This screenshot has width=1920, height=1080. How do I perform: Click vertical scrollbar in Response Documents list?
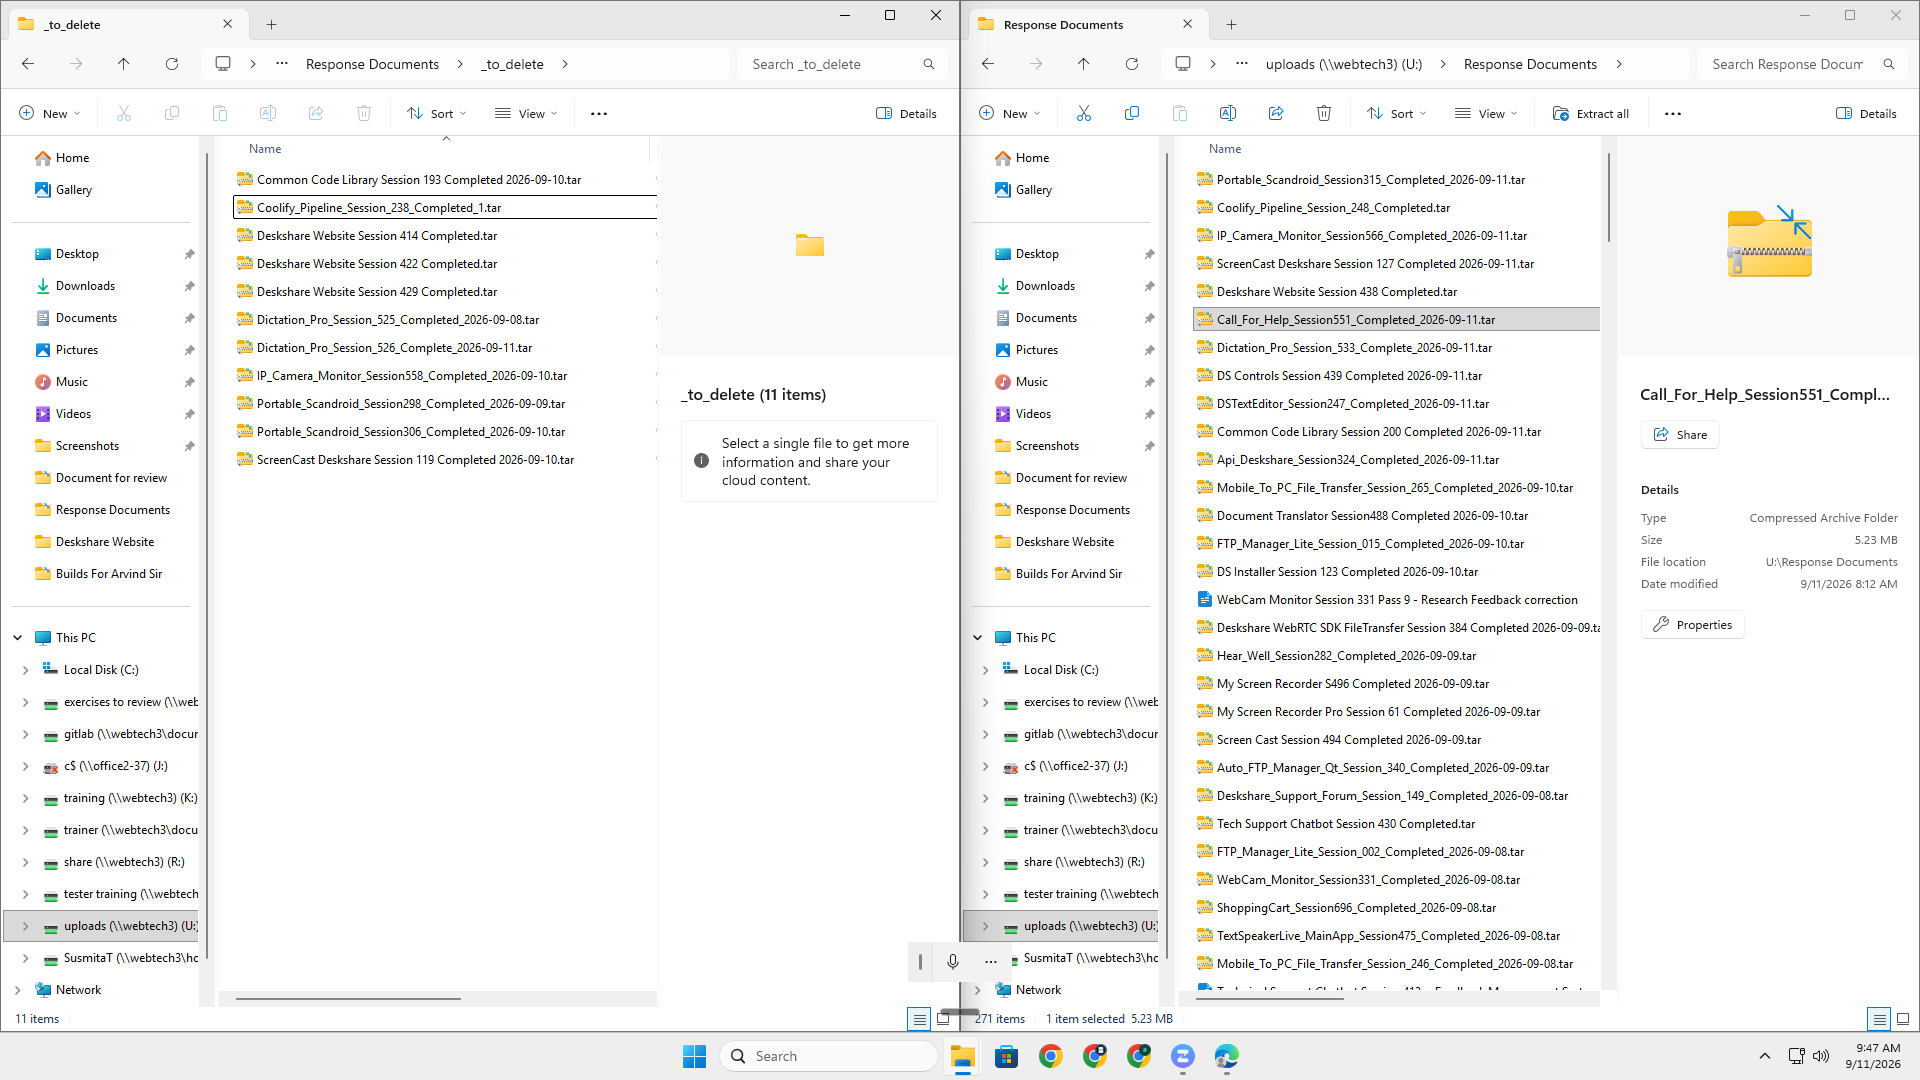[1608, 196]
